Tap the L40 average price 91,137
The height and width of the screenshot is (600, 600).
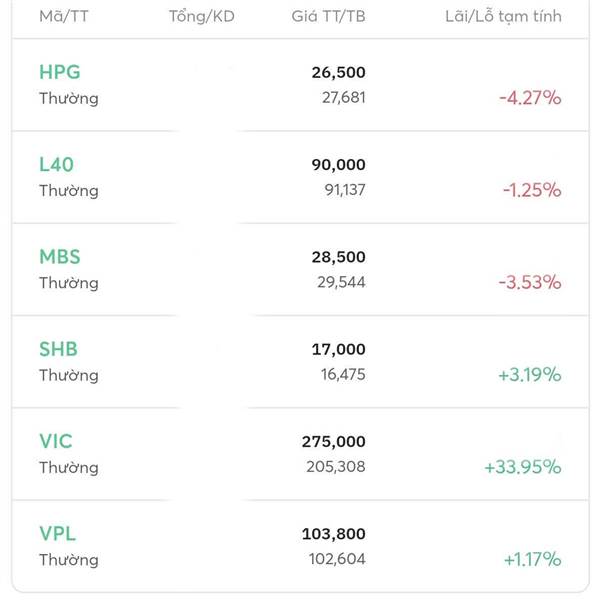[340, 190]
